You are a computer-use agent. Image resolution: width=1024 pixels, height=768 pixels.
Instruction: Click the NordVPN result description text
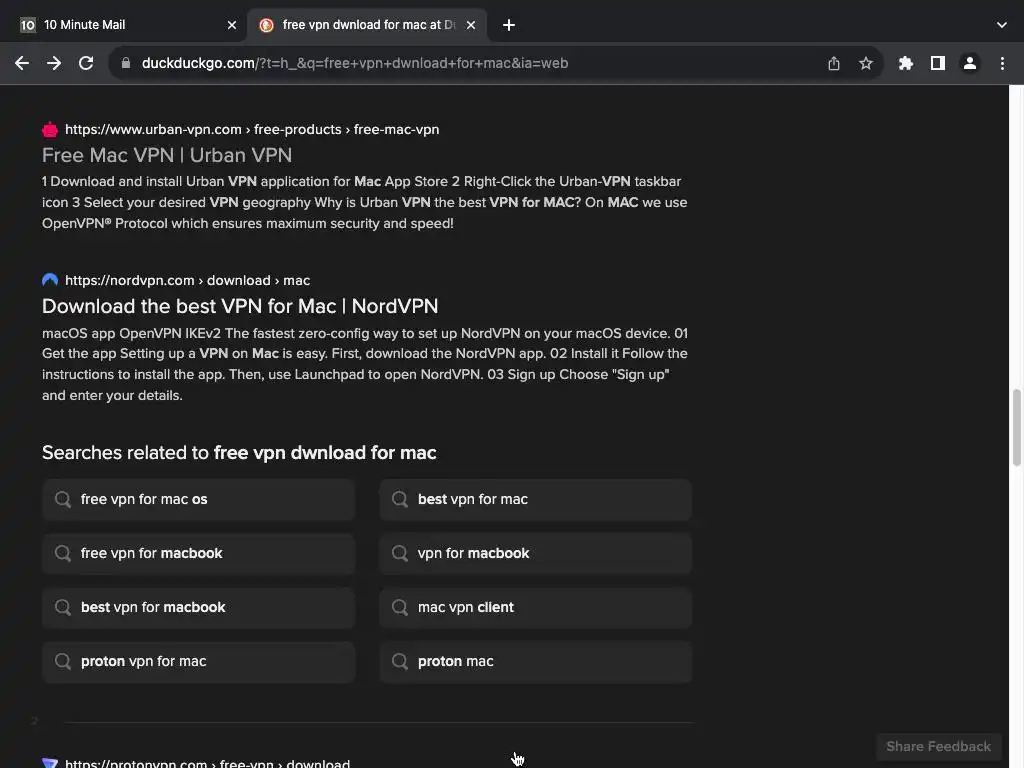click(x=364, y=364)
